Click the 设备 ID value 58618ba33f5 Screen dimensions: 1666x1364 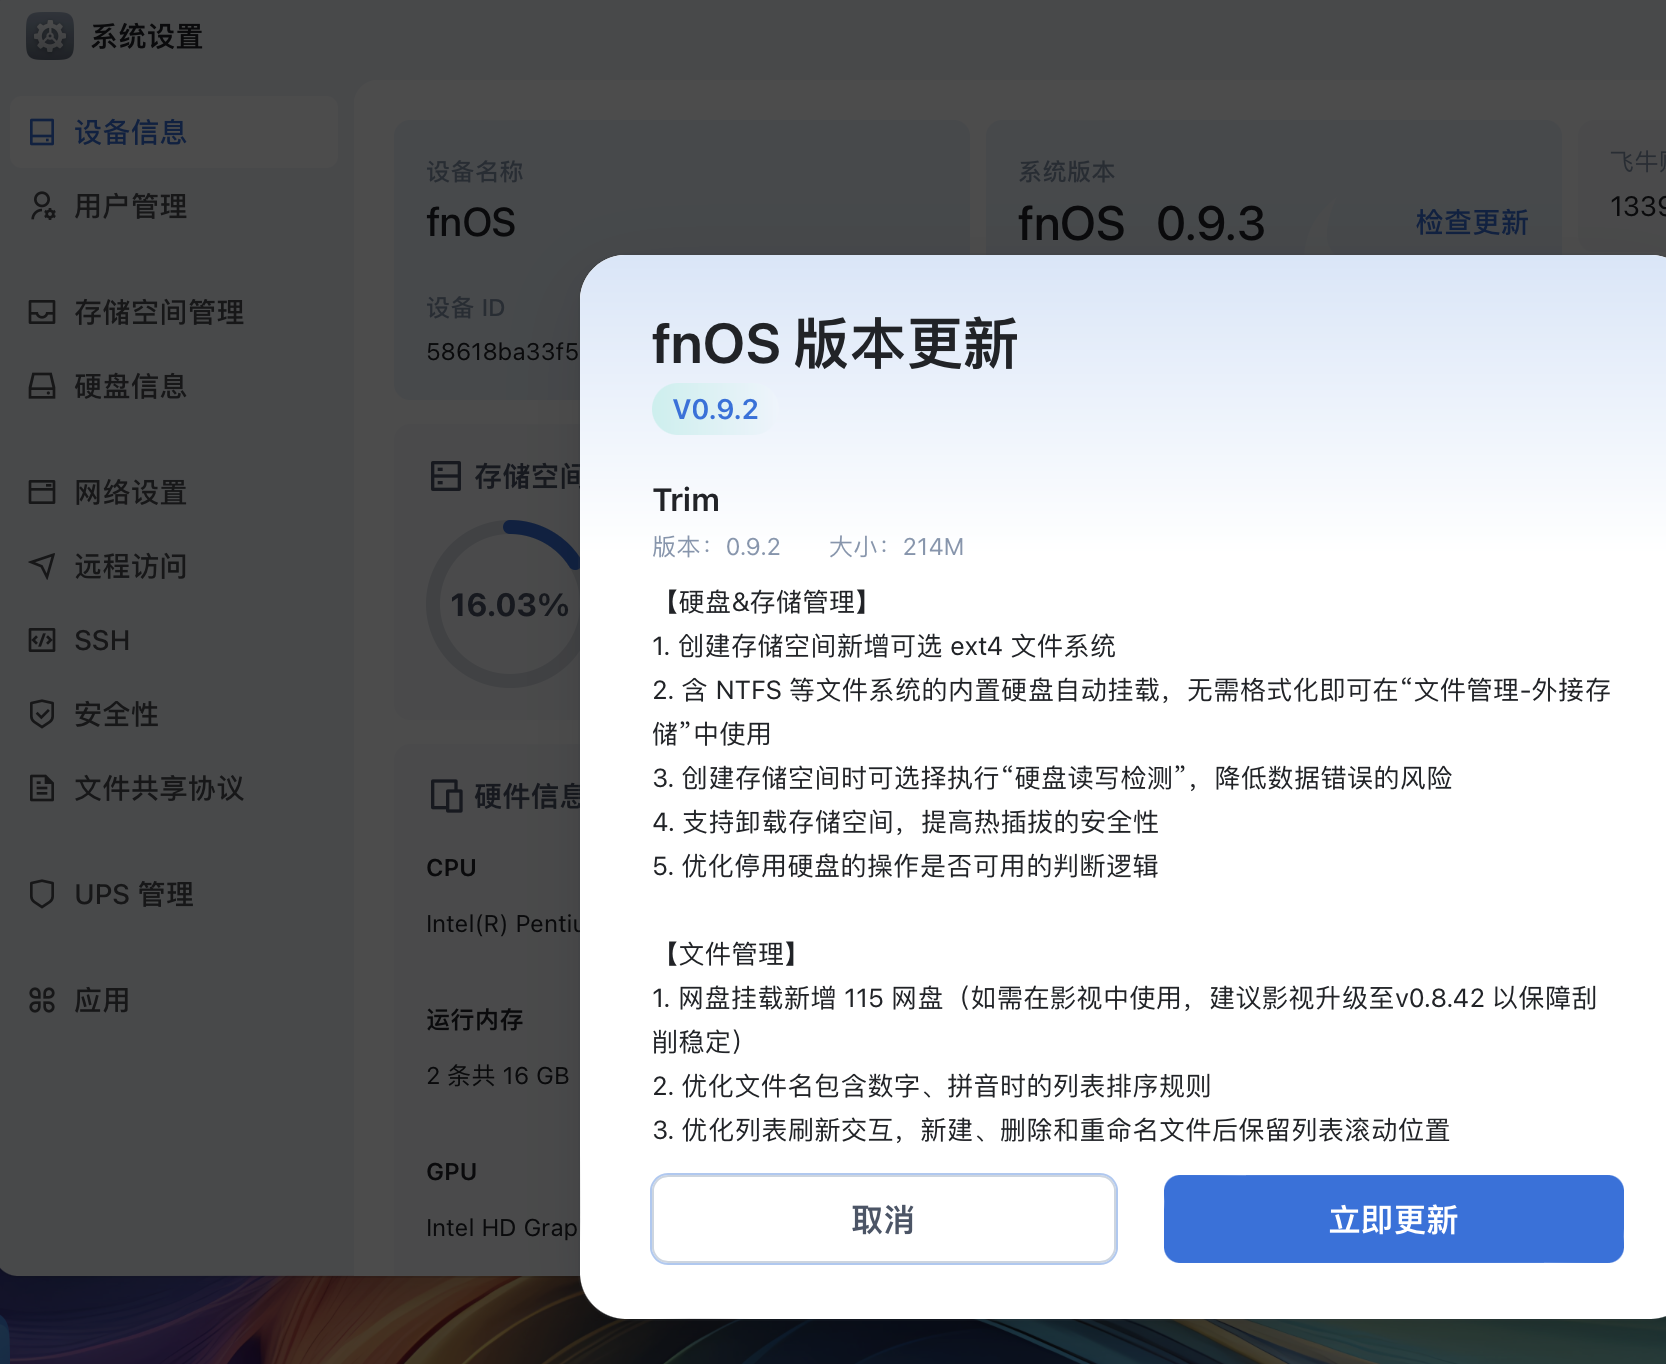(x=502, y=352)
